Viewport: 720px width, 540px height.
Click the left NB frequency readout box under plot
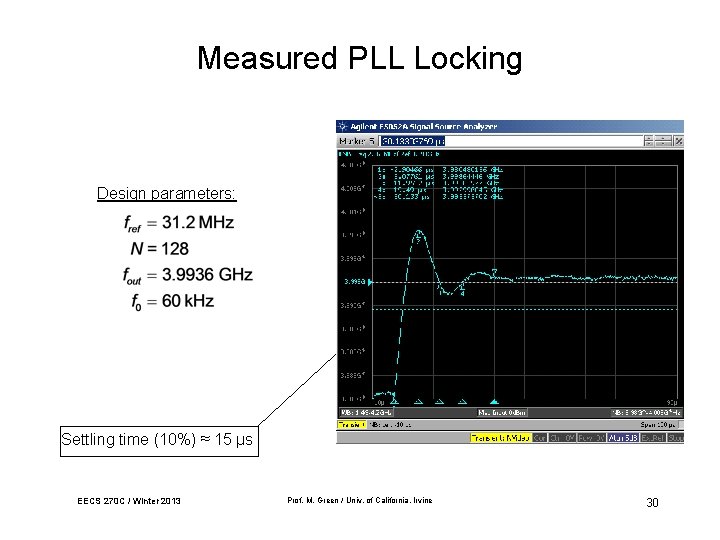click(x=366, y=412)
